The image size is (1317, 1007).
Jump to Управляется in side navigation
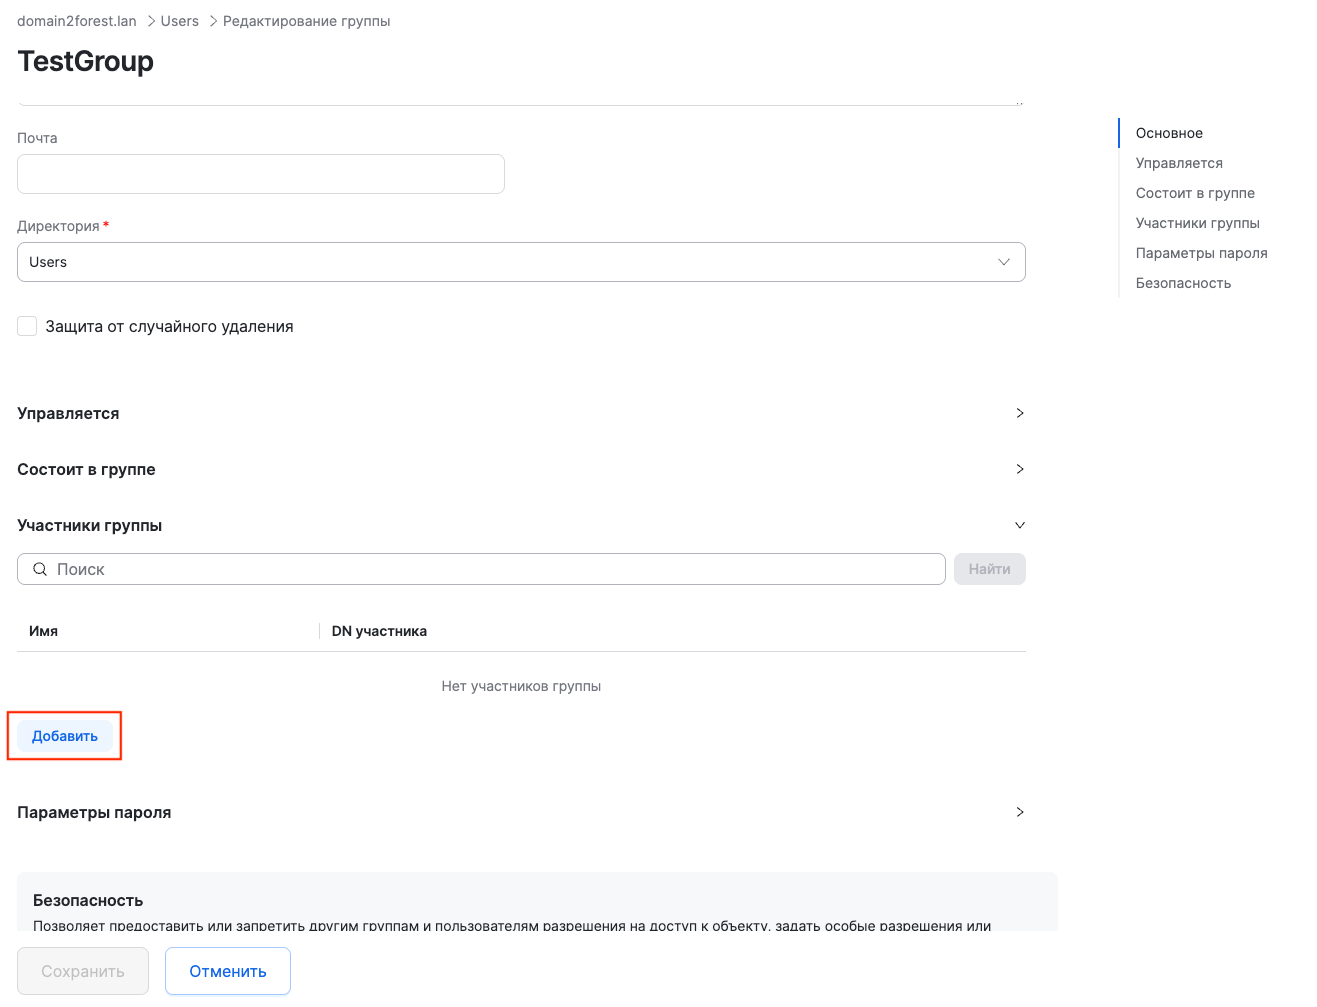[1179, 163]
